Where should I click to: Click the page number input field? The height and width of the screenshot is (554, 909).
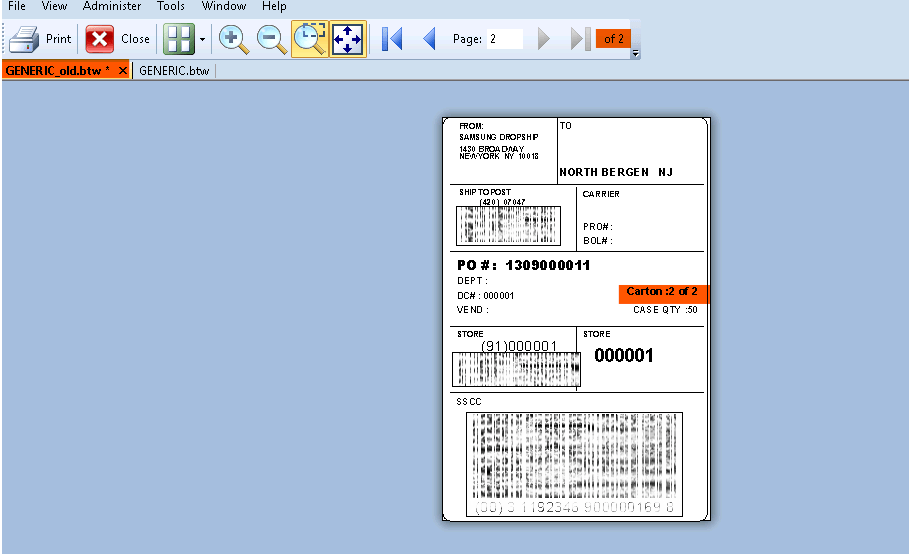click(504, 39)
